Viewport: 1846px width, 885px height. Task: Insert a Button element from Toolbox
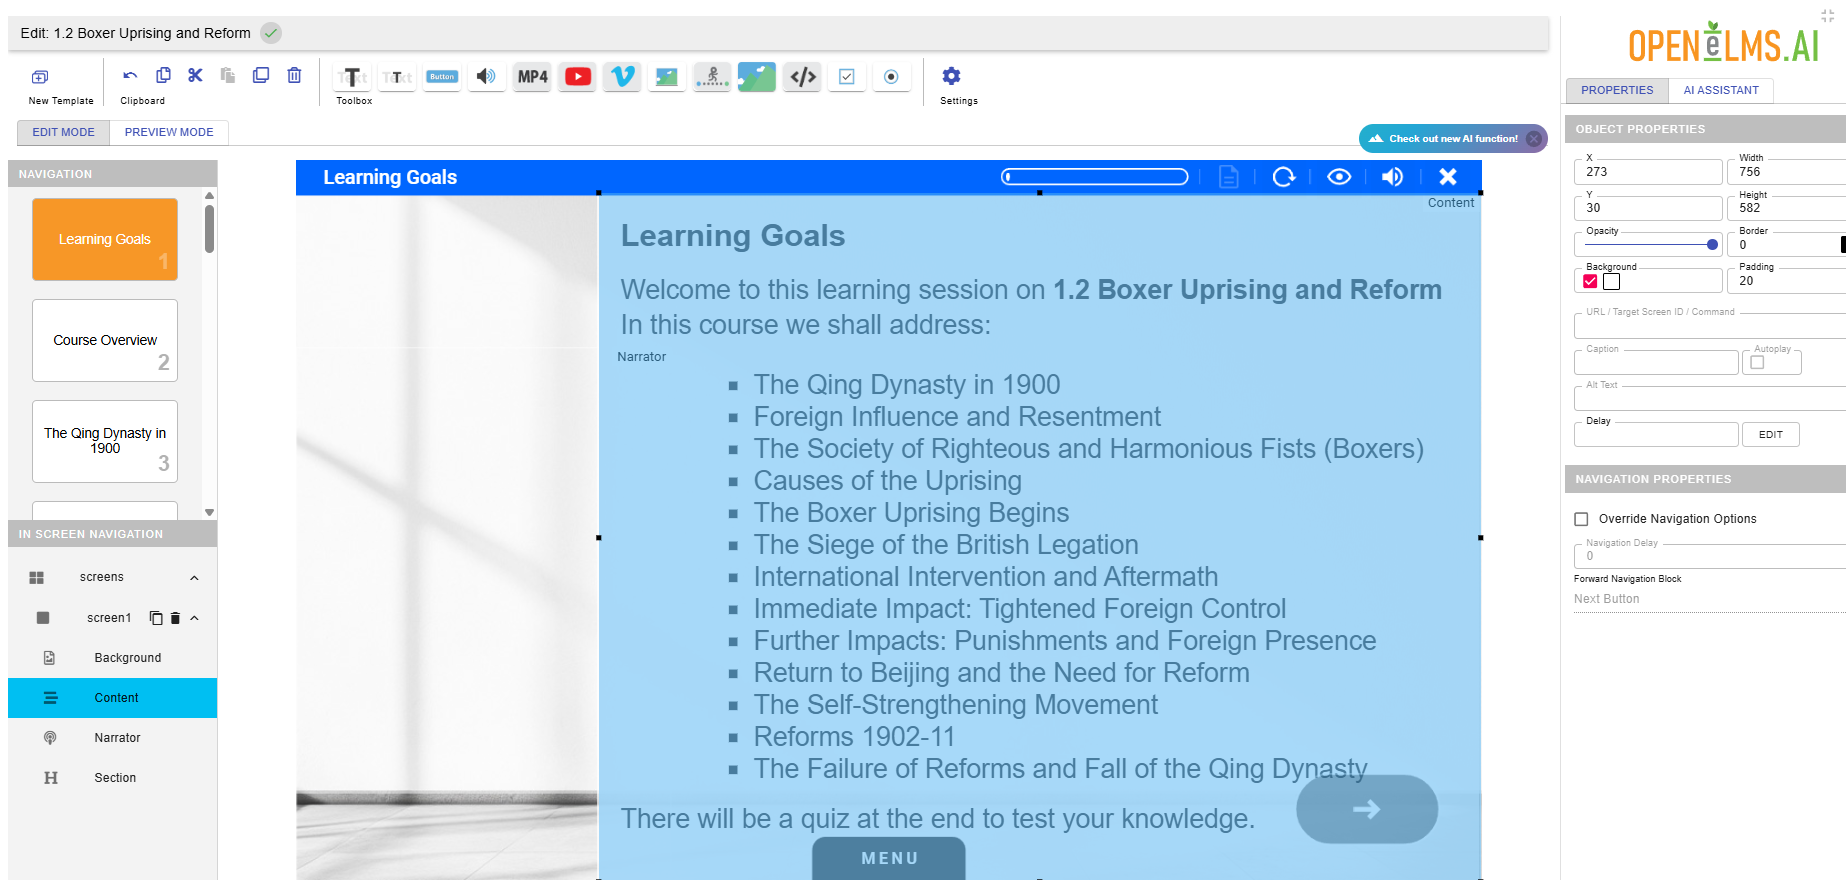click(x=442, y=77)
